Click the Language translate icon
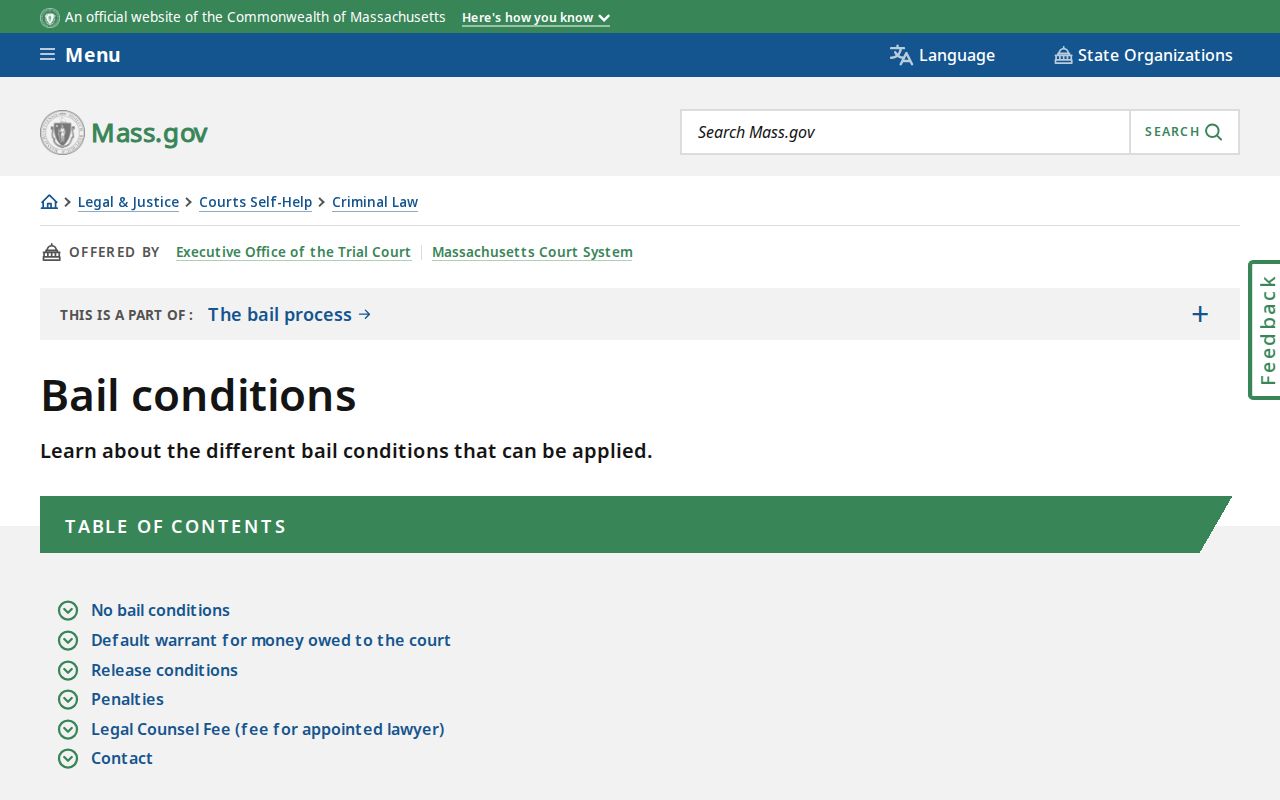Image resolution: width=1280 pixels, height=800 pixels. 901,55
